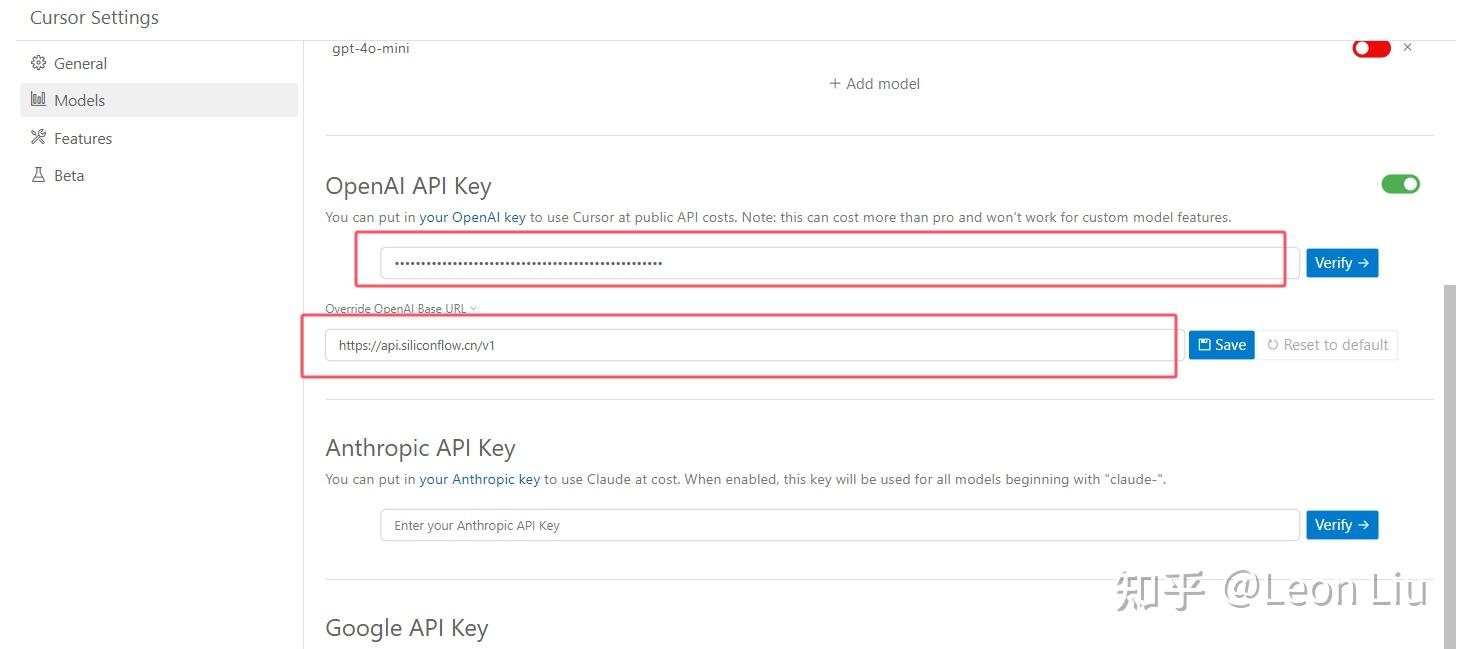Image resolution: width=1466 pixels, height=649 pixels.
Task: Open the Beta settings tab
Action: (x=69, y=175)
